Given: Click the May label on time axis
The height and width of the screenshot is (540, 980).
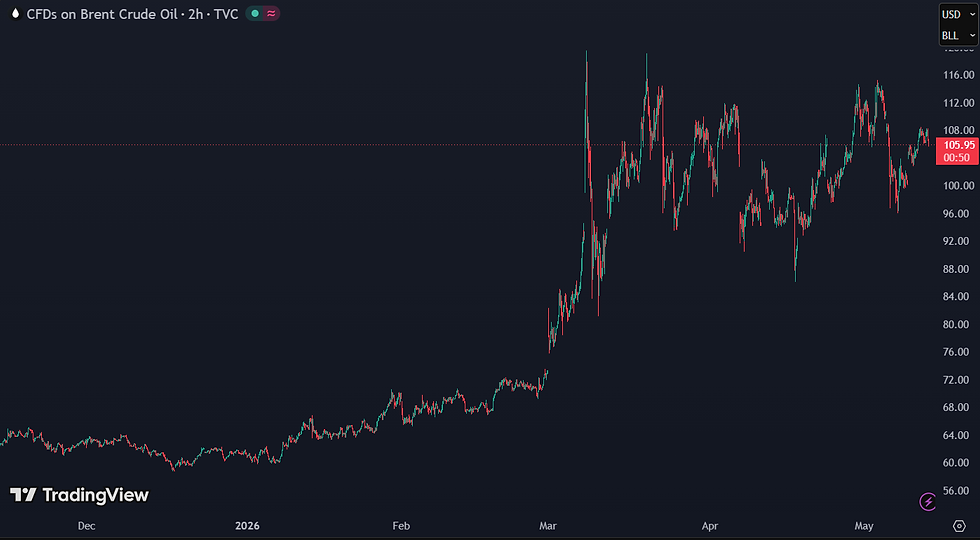Looking at the screenshot, I should 864,526.
